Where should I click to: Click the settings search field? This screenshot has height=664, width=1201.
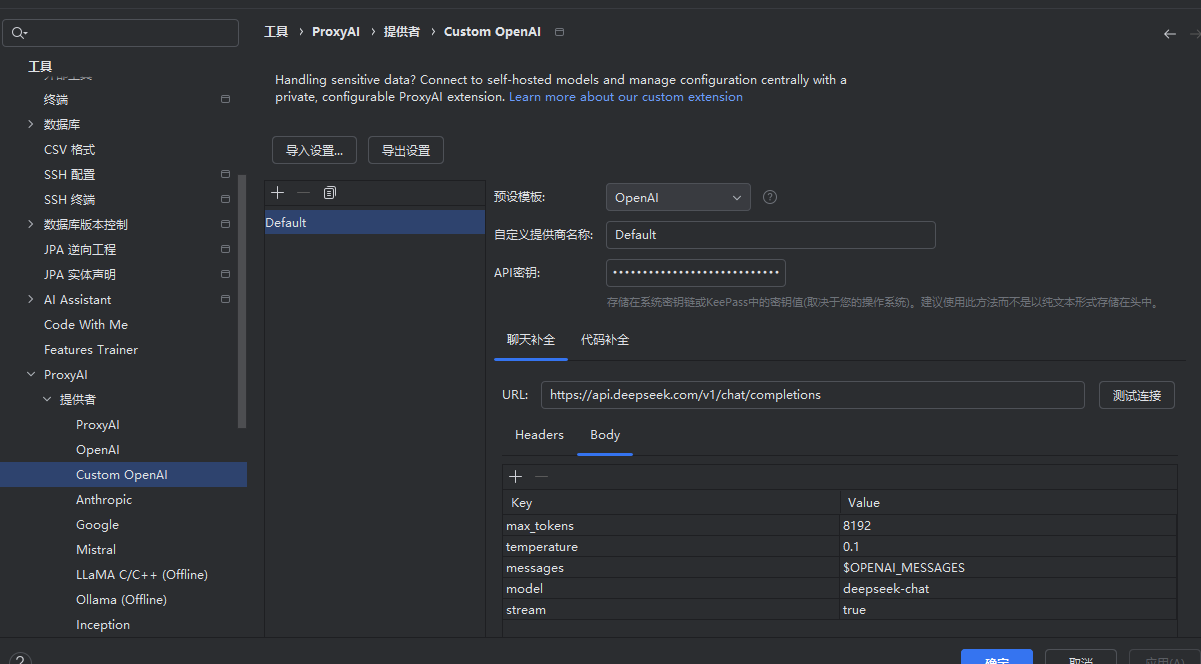point(121,33)
